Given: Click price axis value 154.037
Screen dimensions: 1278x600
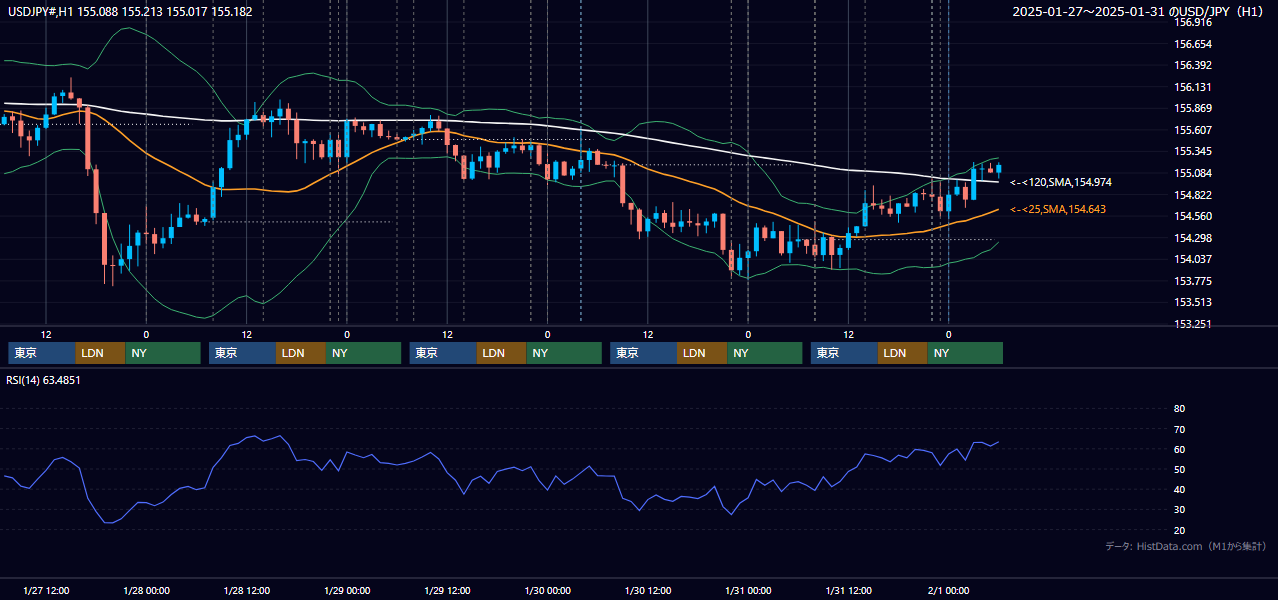Looking at the screenshot, I should (x=1192, y=259).
